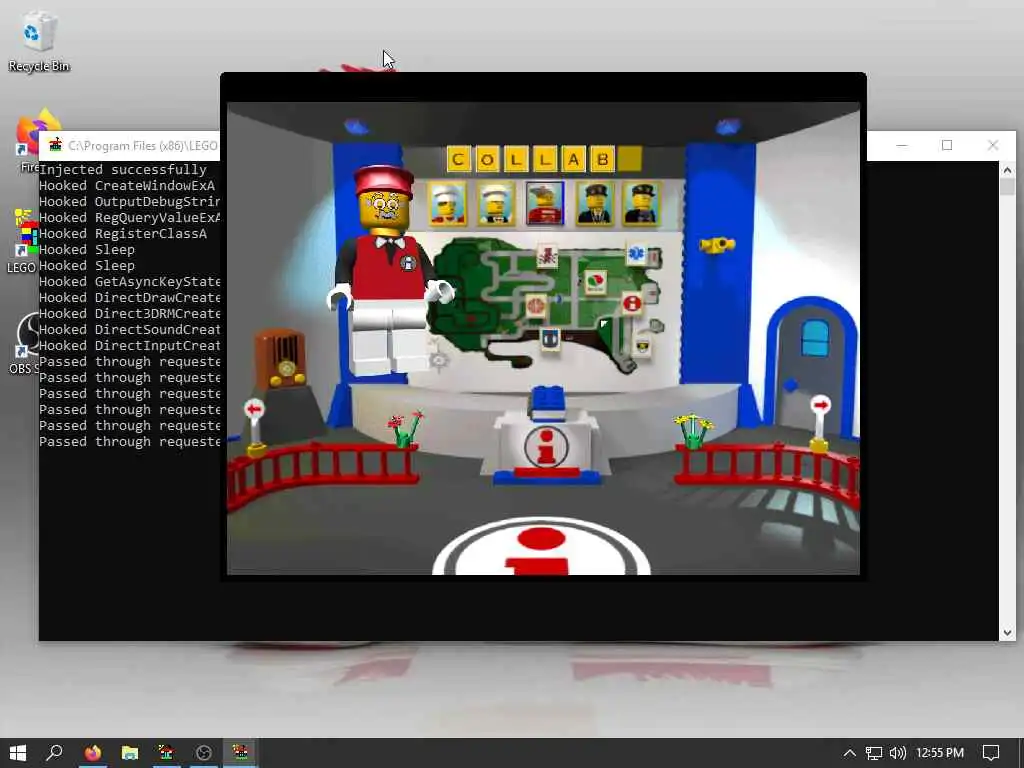Maximize the console window
Screen dimensions: 1024x768
click(x=947, y=145)
